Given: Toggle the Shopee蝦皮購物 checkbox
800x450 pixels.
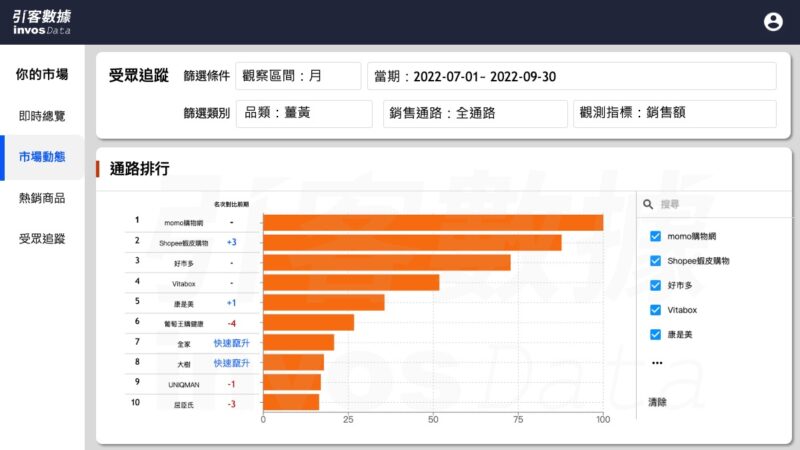Looking at the screenshot, I should (x=656, y=260).
